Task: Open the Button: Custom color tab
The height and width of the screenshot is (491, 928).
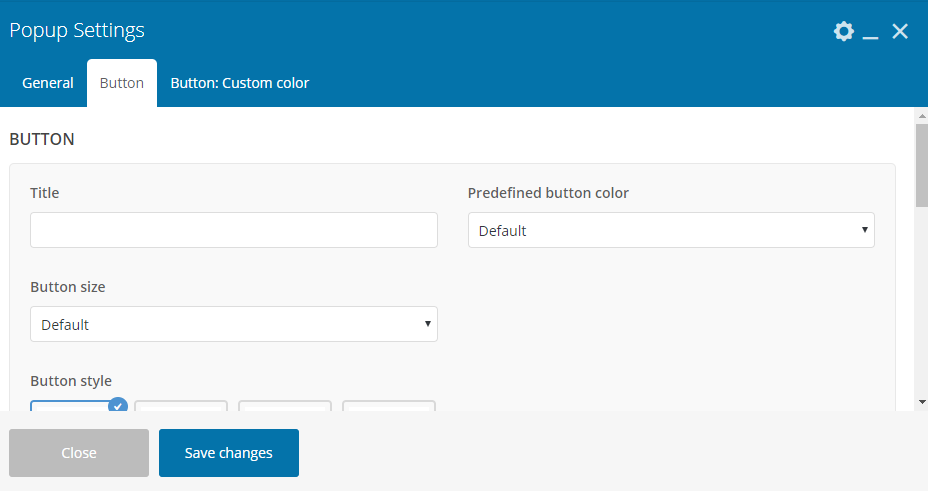Action: tap(240, 83)
